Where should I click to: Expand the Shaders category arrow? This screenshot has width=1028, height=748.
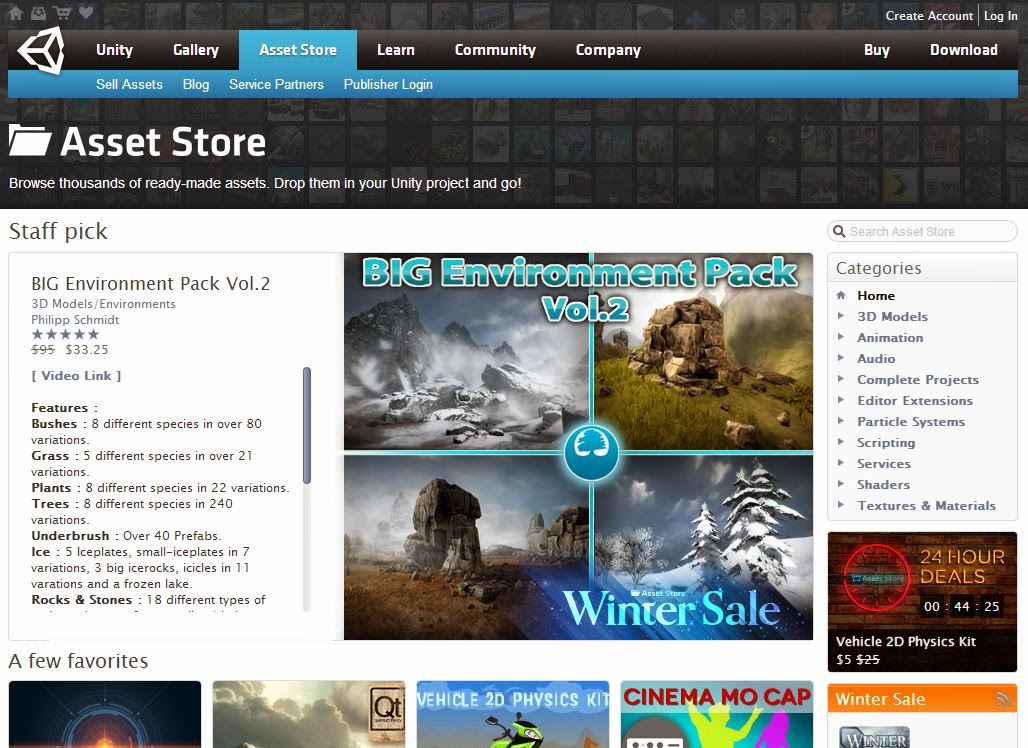(840, 484)
